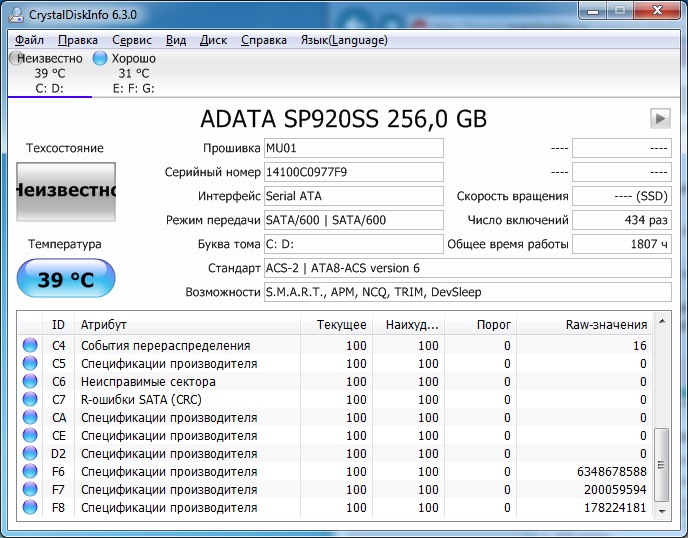Click the Буква тома field C: D:
This screenshot has height=538, width=688.
pyautogui.click(x=354, y=244)
